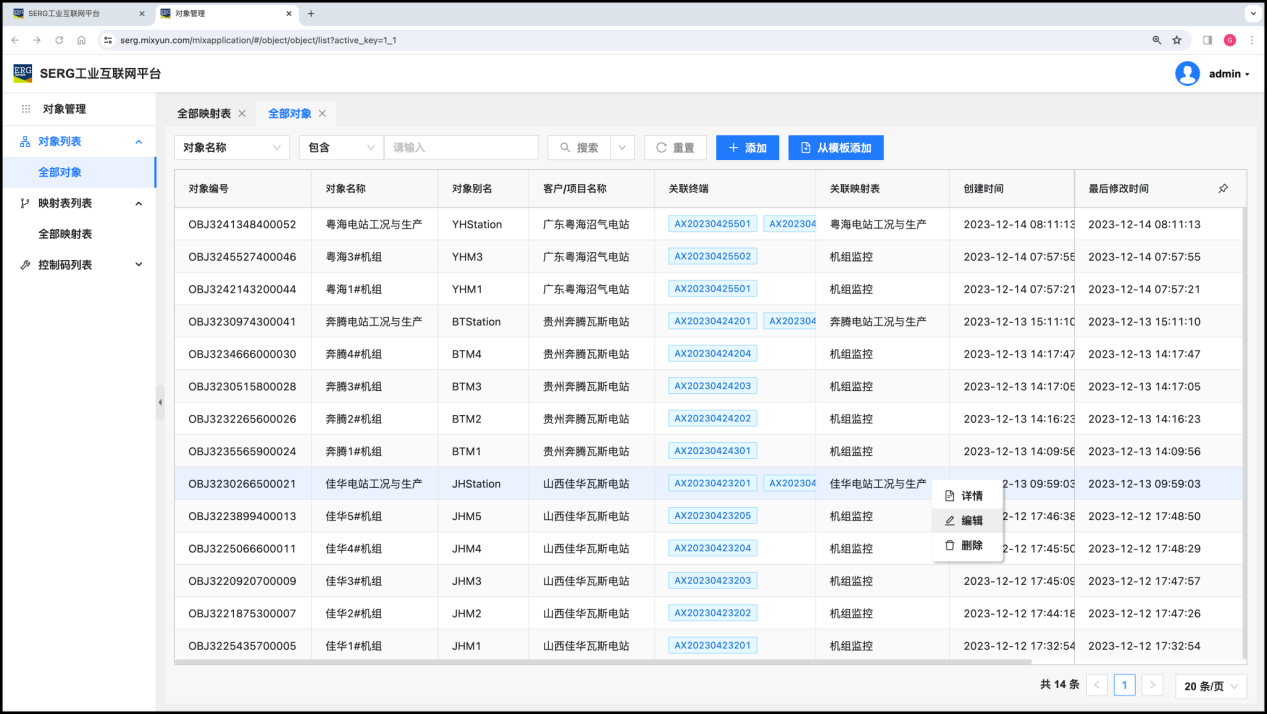Image resolution: width=1267 pixels, height=714 pixels.
Task: Switch to the 全部映射表 tab
Action: point(204,114)
